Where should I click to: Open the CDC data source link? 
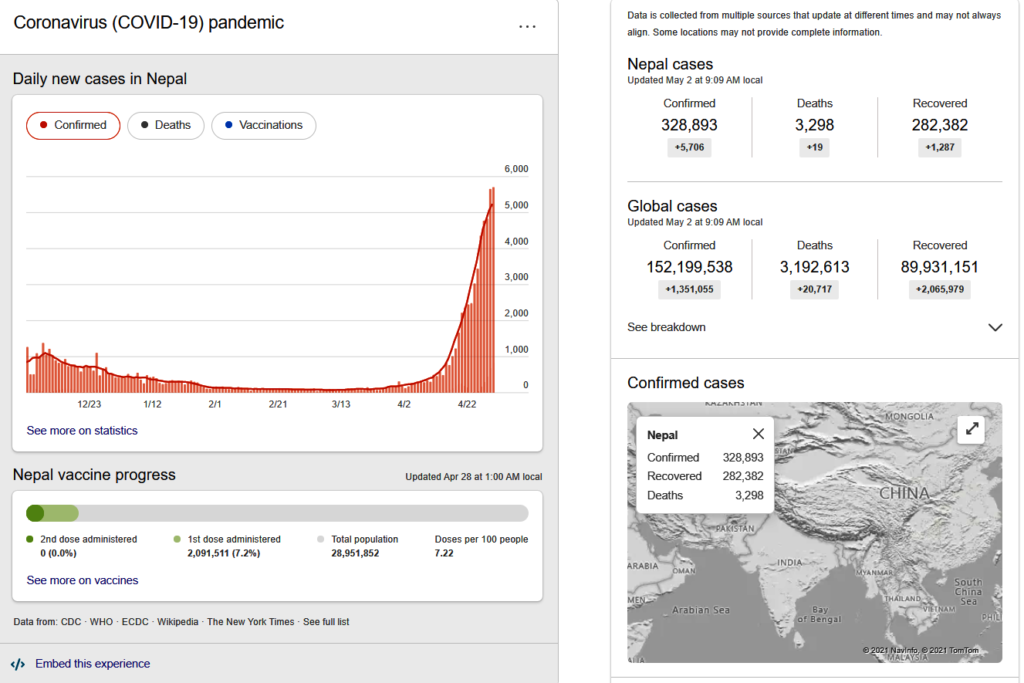(x=69, y=622)
